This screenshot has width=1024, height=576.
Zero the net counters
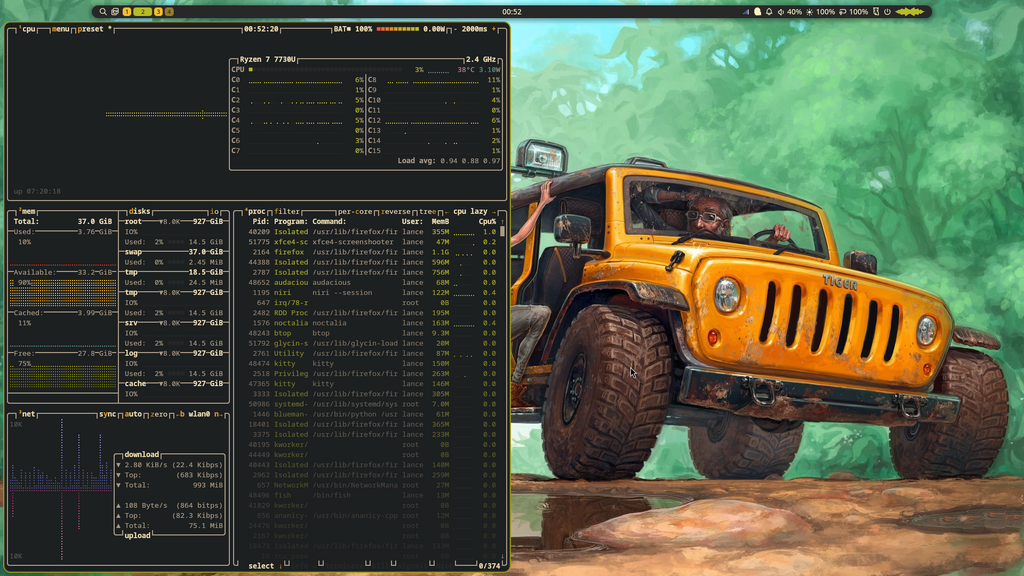[159, 414]
